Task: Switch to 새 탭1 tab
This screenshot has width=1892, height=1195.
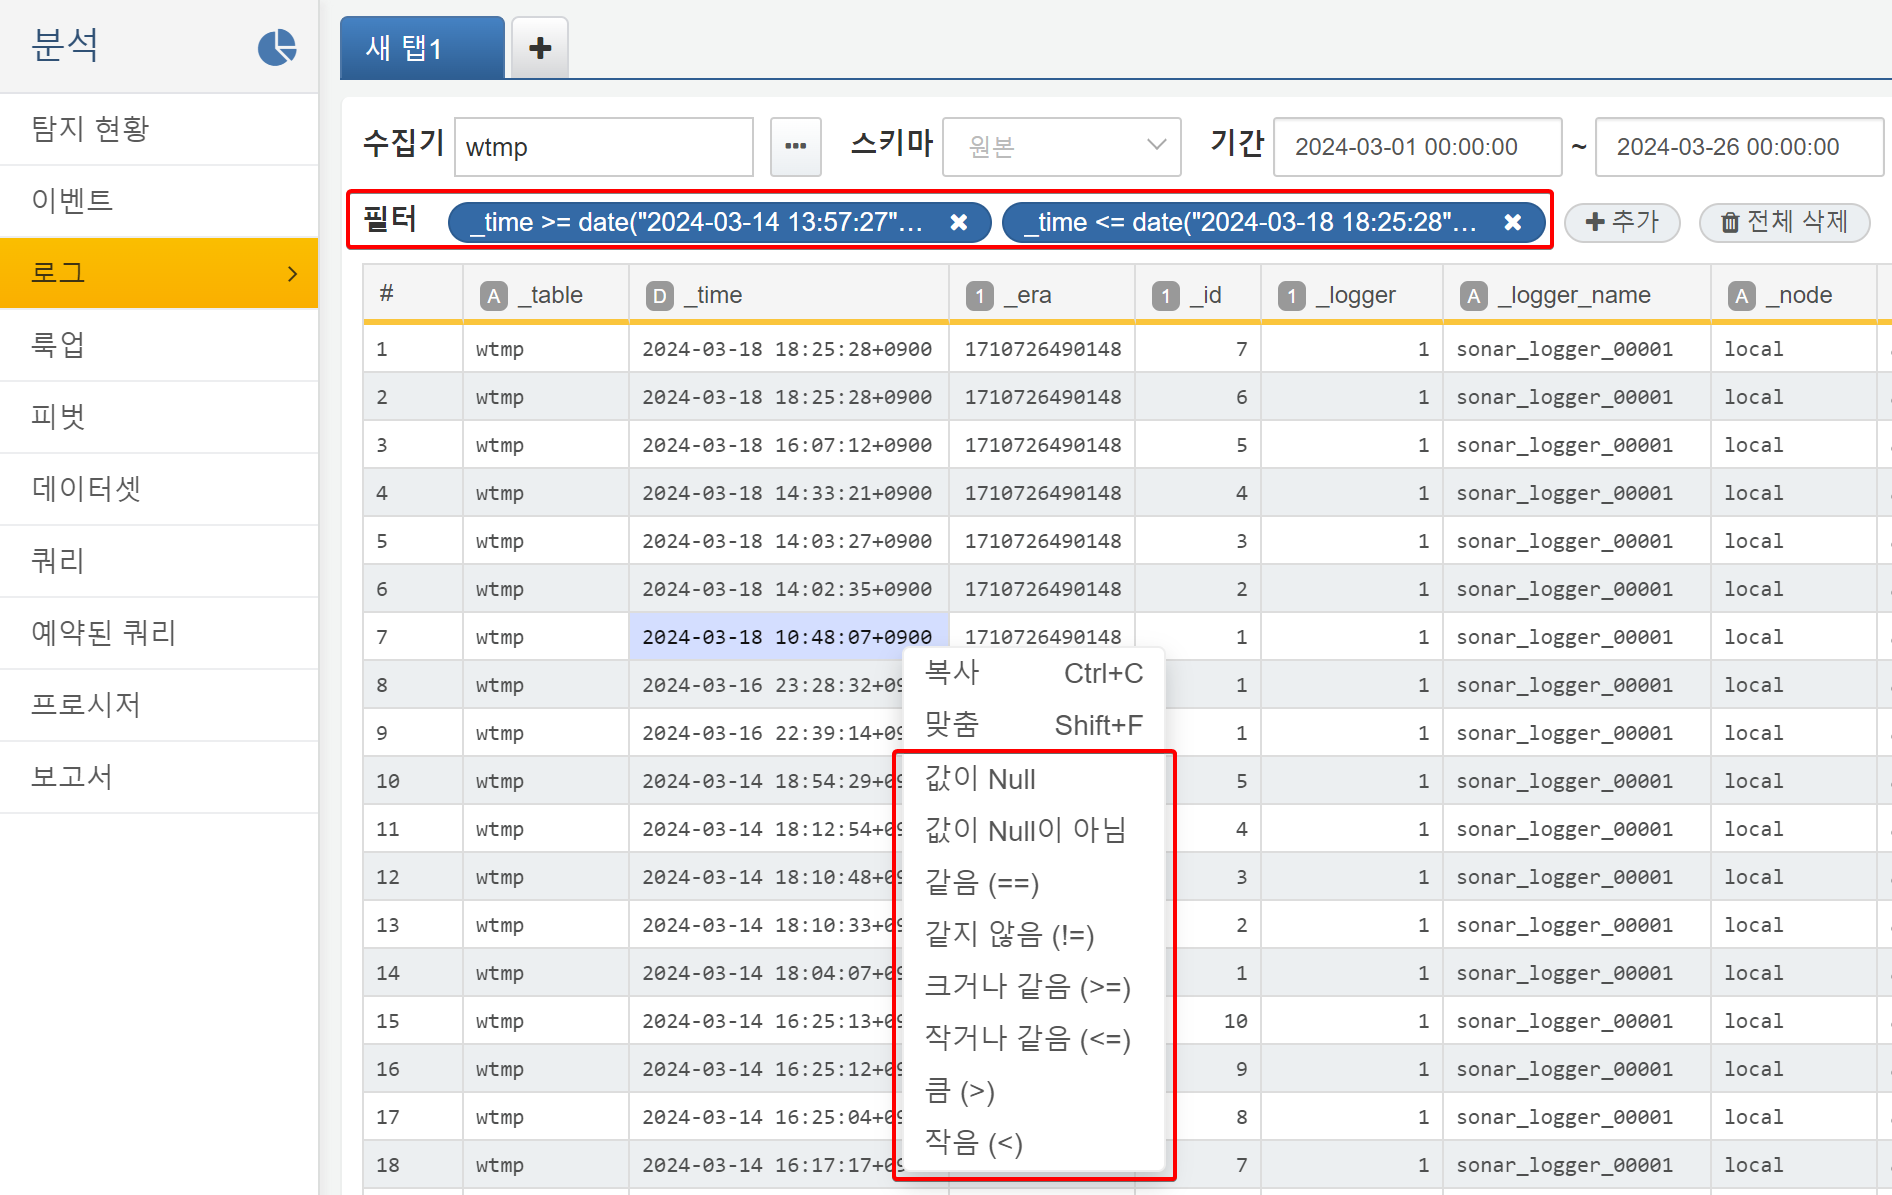Action: [x=422, y=47]
